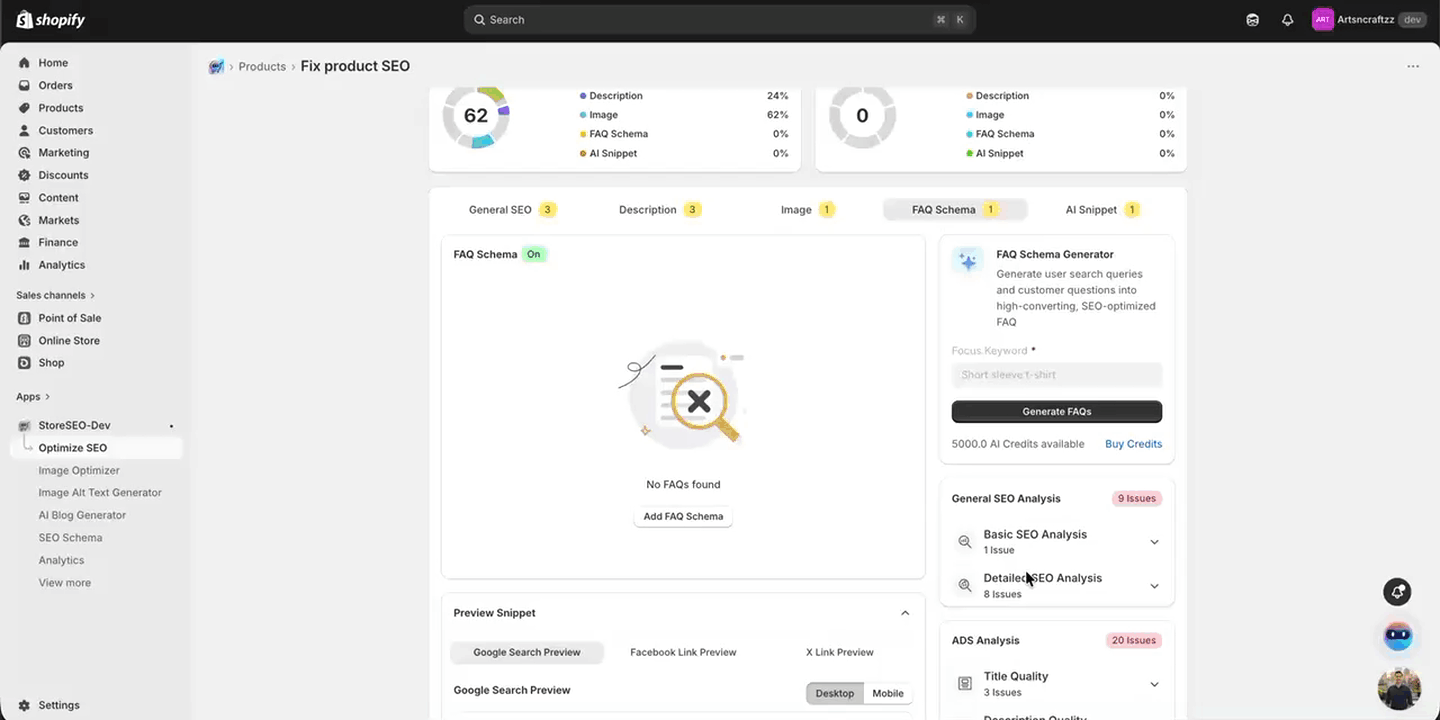Click the FAQ Schema On status badge
1440x720 pixels.
(534, 254)
